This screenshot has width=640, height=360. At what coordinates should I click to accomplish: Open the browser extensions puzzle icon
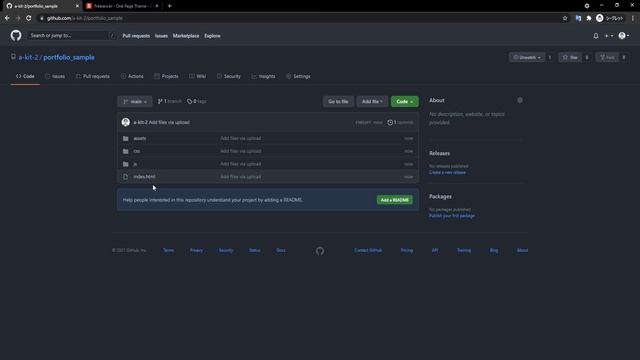click(x=589, y=18)
